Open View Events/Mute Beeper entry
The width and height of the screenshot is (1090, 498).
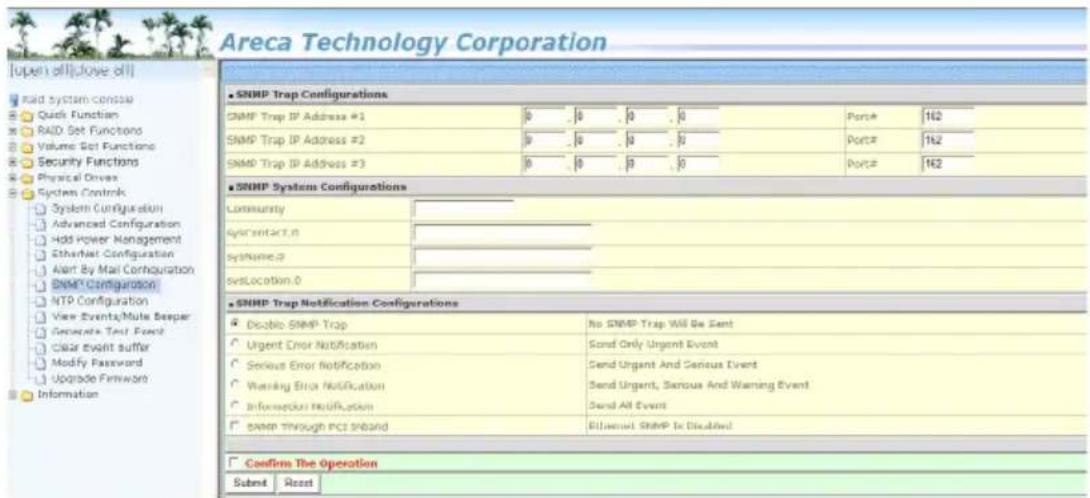tap(121, 316)
